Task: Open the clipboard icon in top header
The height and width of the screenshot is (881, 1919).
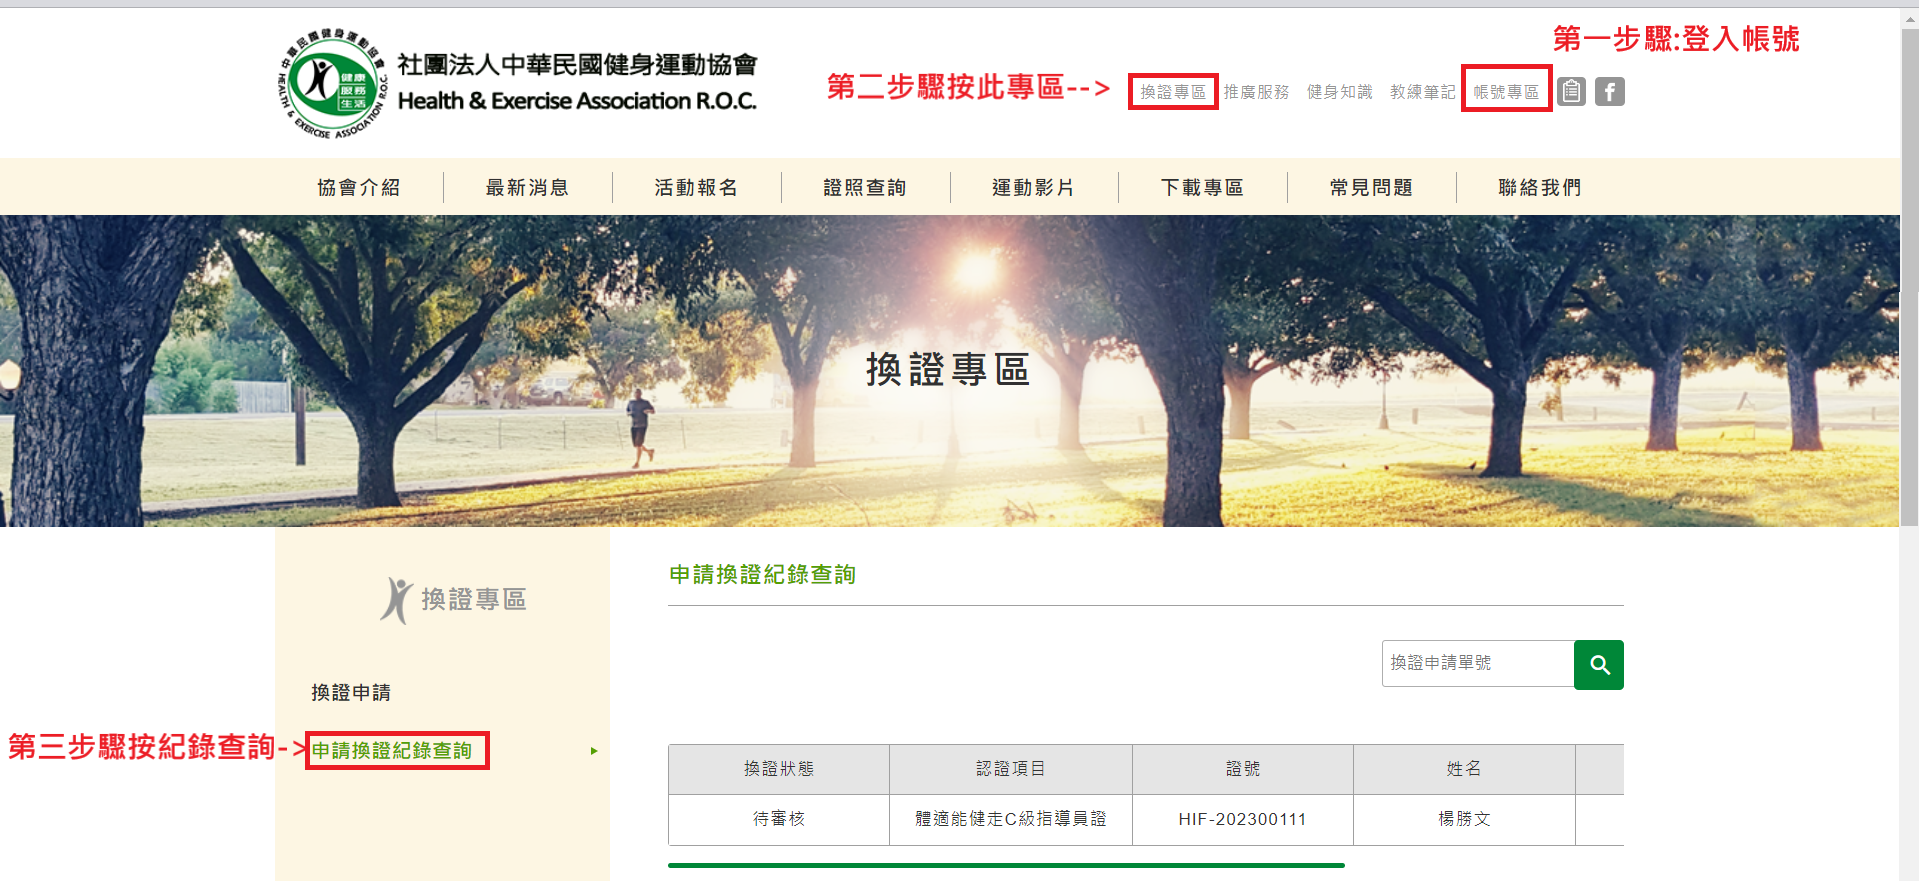Action: point(1571,92)
